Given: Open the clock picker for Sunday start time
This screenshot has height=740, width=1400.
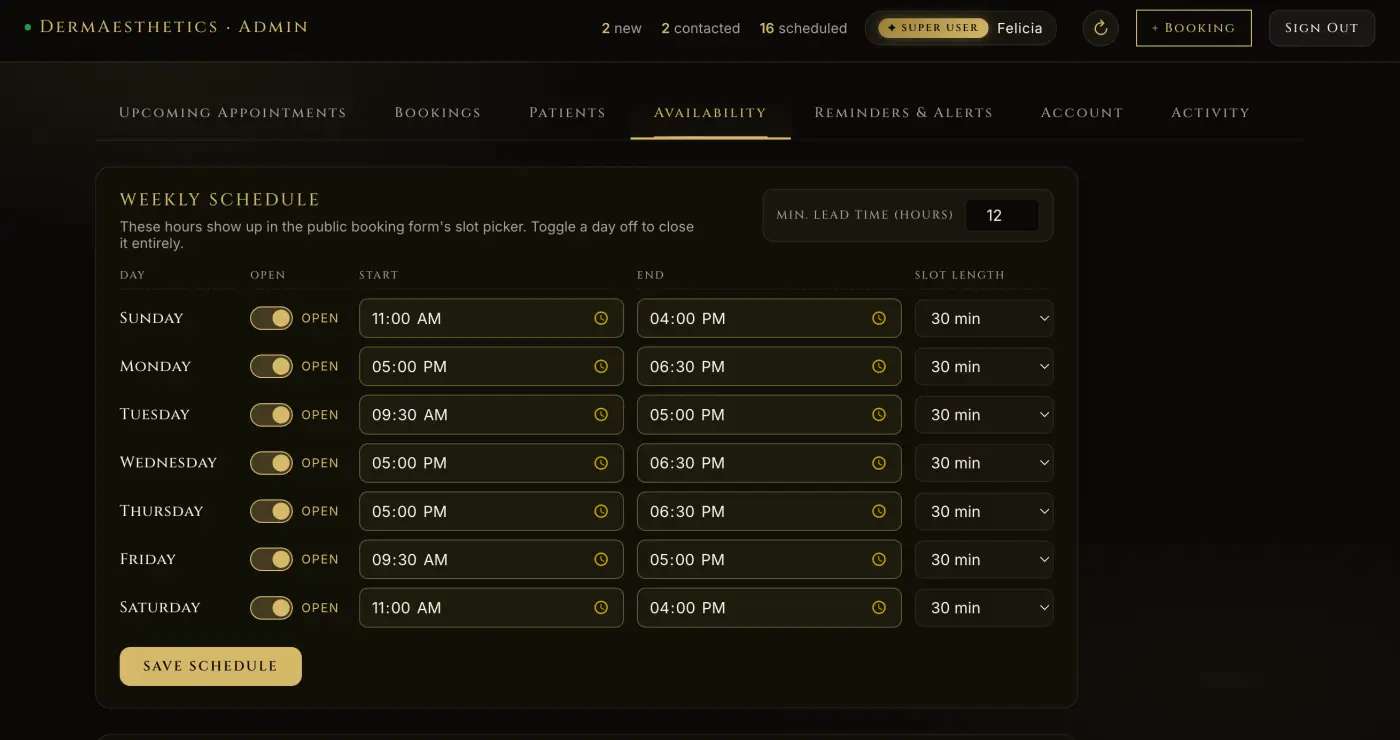Looking at the screenshot, I should pos(601,318).
